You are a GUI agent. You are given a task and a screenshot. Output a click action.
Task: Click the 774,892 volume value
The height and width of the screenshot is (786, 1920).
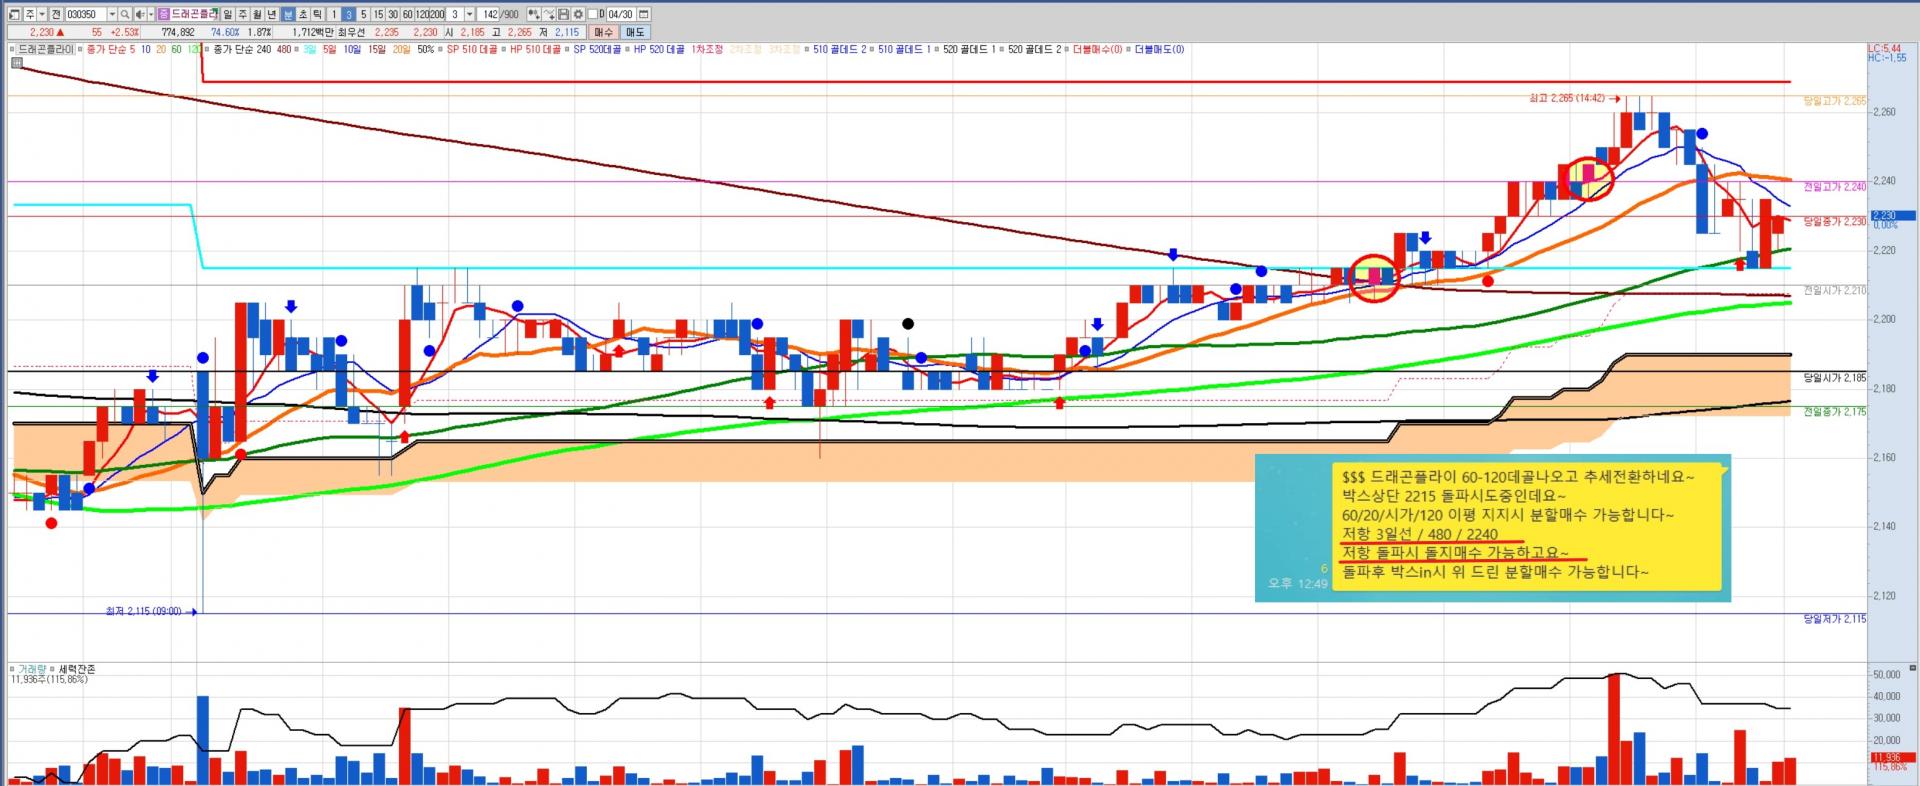click(177, 32)
